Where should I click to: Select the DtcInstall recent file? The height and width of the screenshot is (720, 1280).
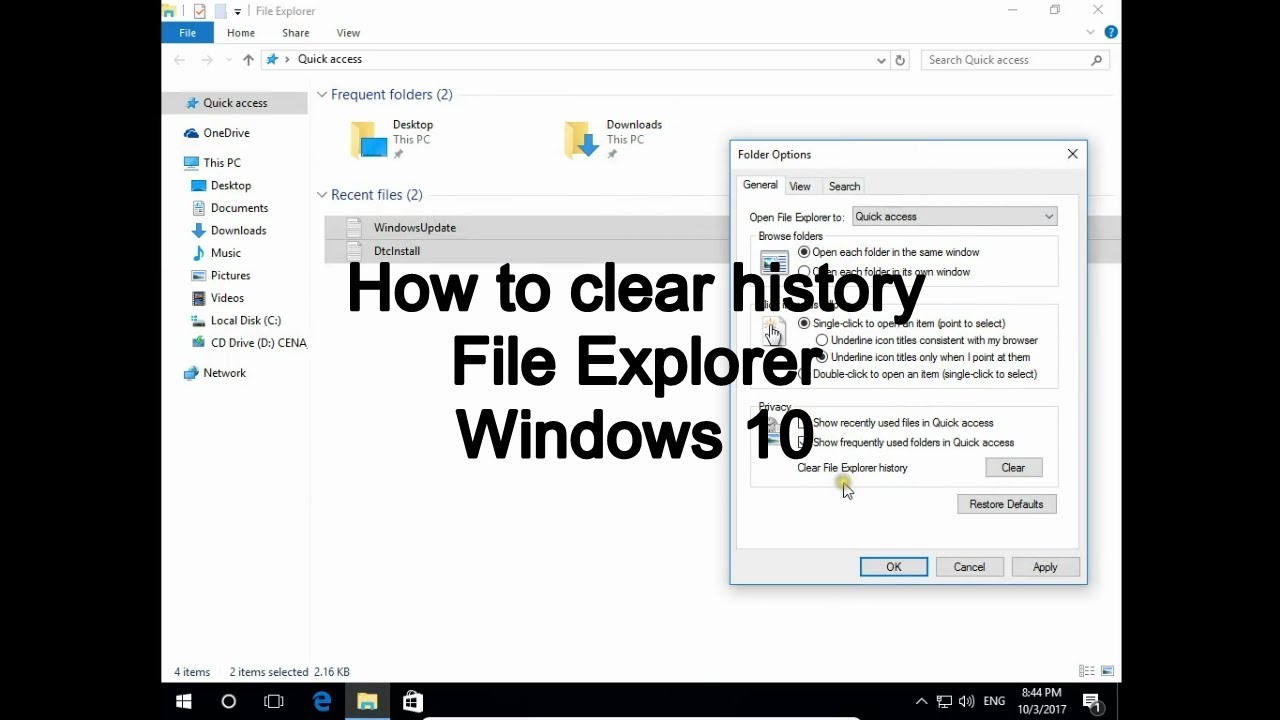point(397,251)
